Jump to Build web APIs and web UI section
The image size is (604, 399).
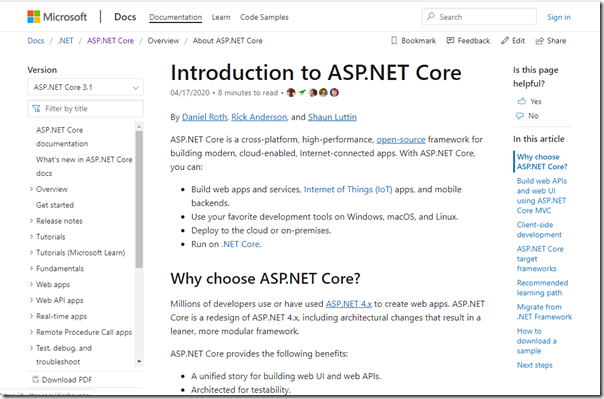pos(542,196)
